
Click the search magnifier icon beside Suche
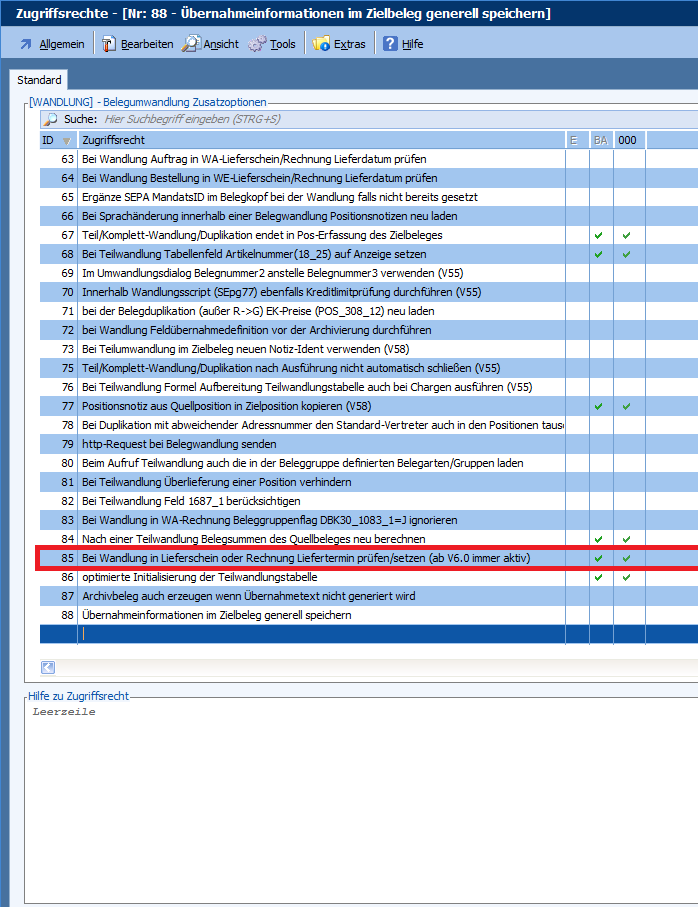point(50,119)
